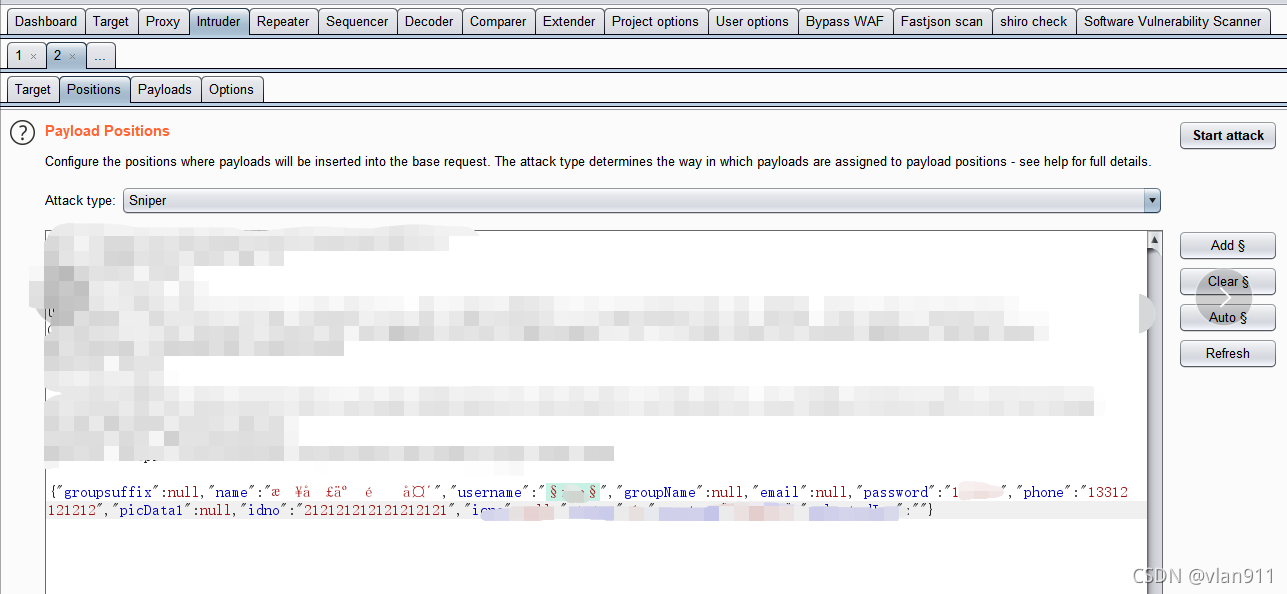
Task: Open the Bypass WAF tab
Action: pos(845,21)
